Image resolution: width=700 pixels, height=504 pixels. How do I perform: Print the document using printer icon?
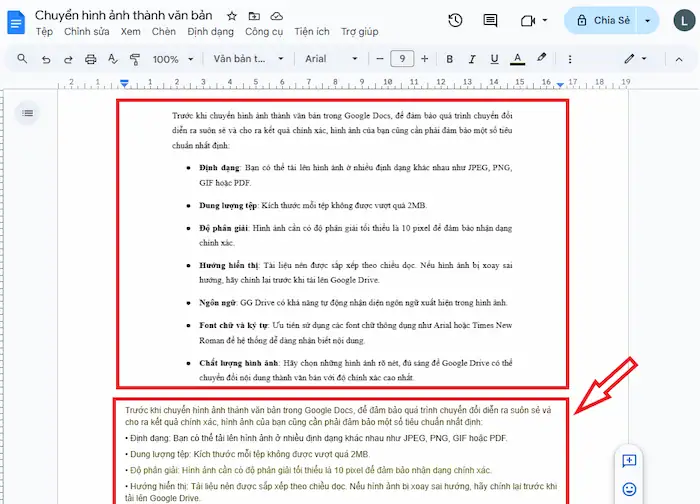tap(91, 59)
